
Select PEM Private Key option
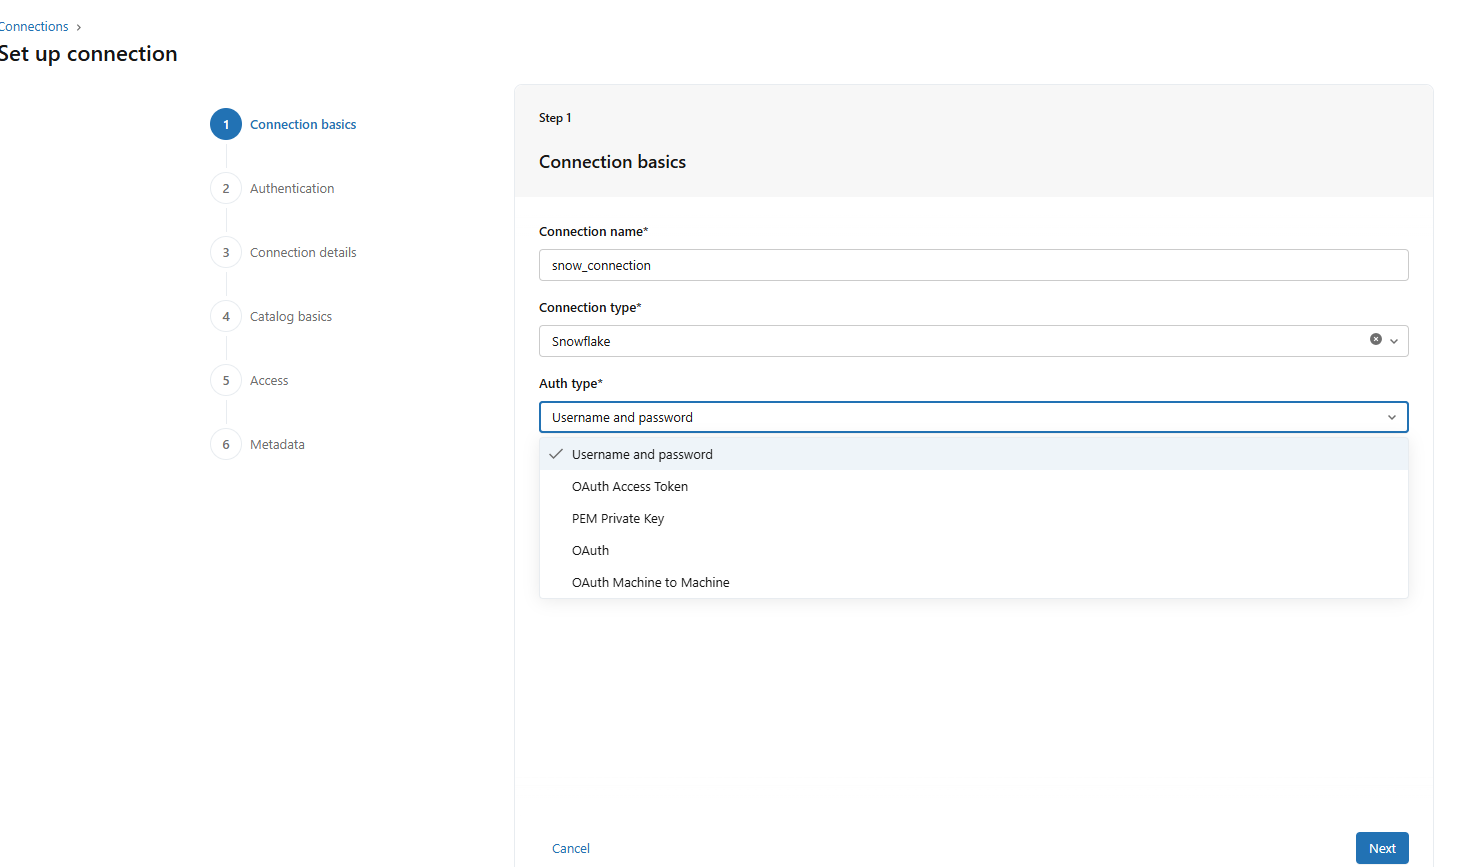click(x=618, y=518)
